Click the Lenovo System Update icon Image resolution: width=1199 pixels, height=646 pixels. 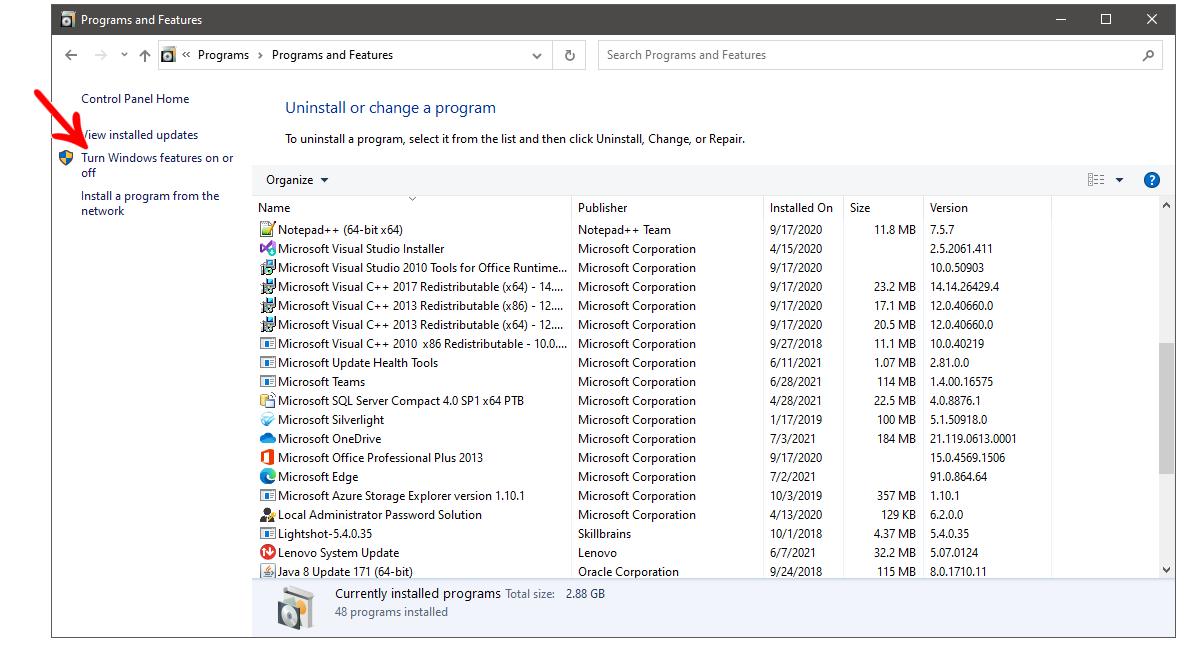(x=268, y=552)
